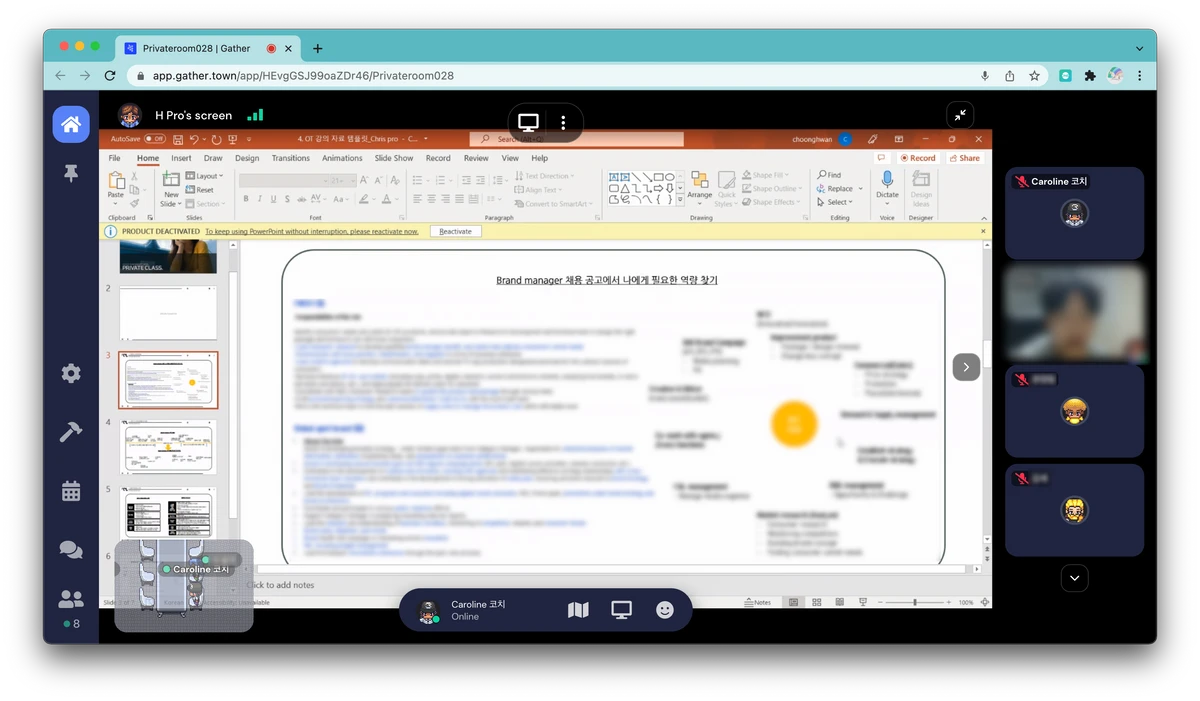Open the emoji reactions button
Screen dimensions: 1200x701
(x=665, y=610)
